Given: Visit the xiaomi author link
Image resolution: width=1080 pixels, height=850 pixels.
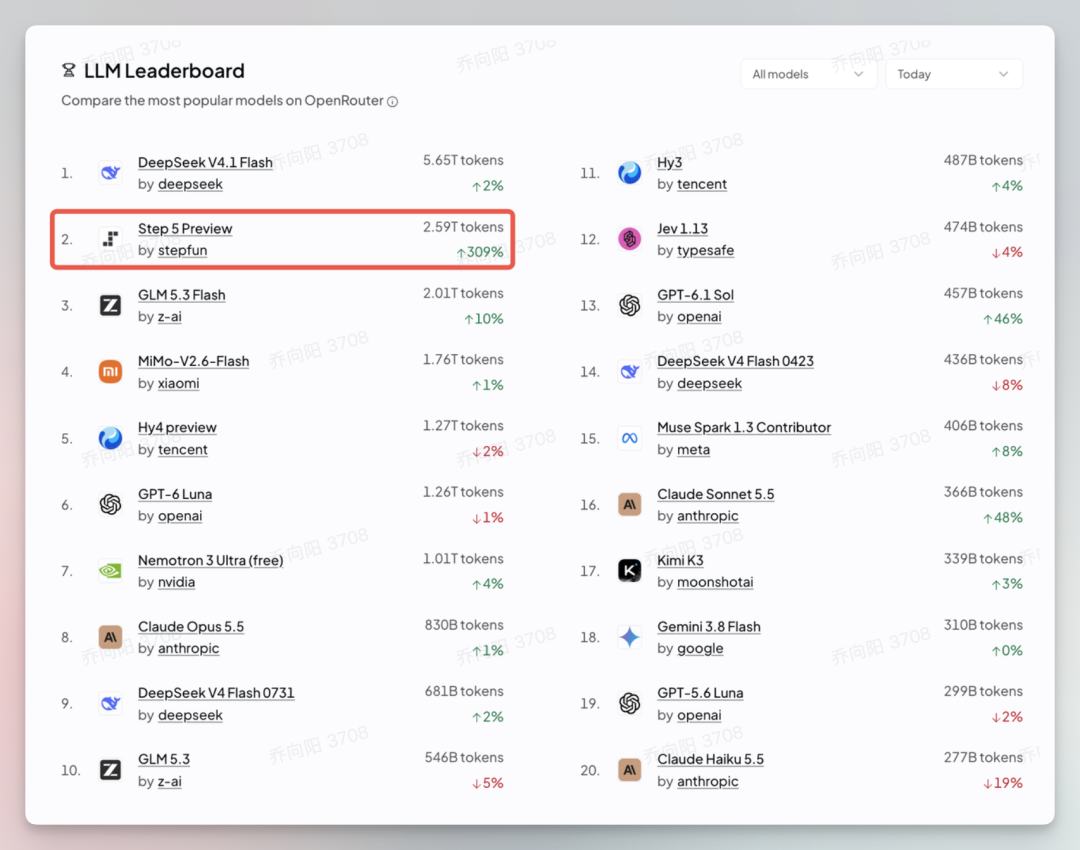Looking at the screenshot, I should [178, 383].
